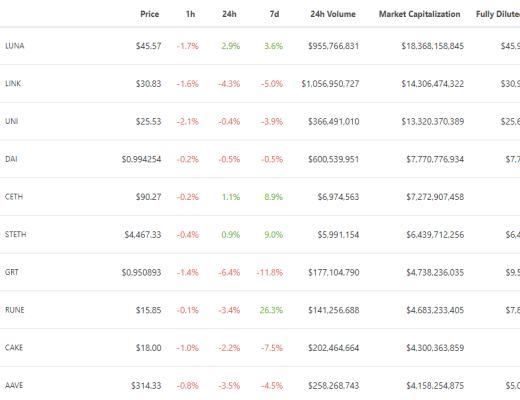Sort by 7d change column header
The image size is (520, 400).
click(274, 14)
